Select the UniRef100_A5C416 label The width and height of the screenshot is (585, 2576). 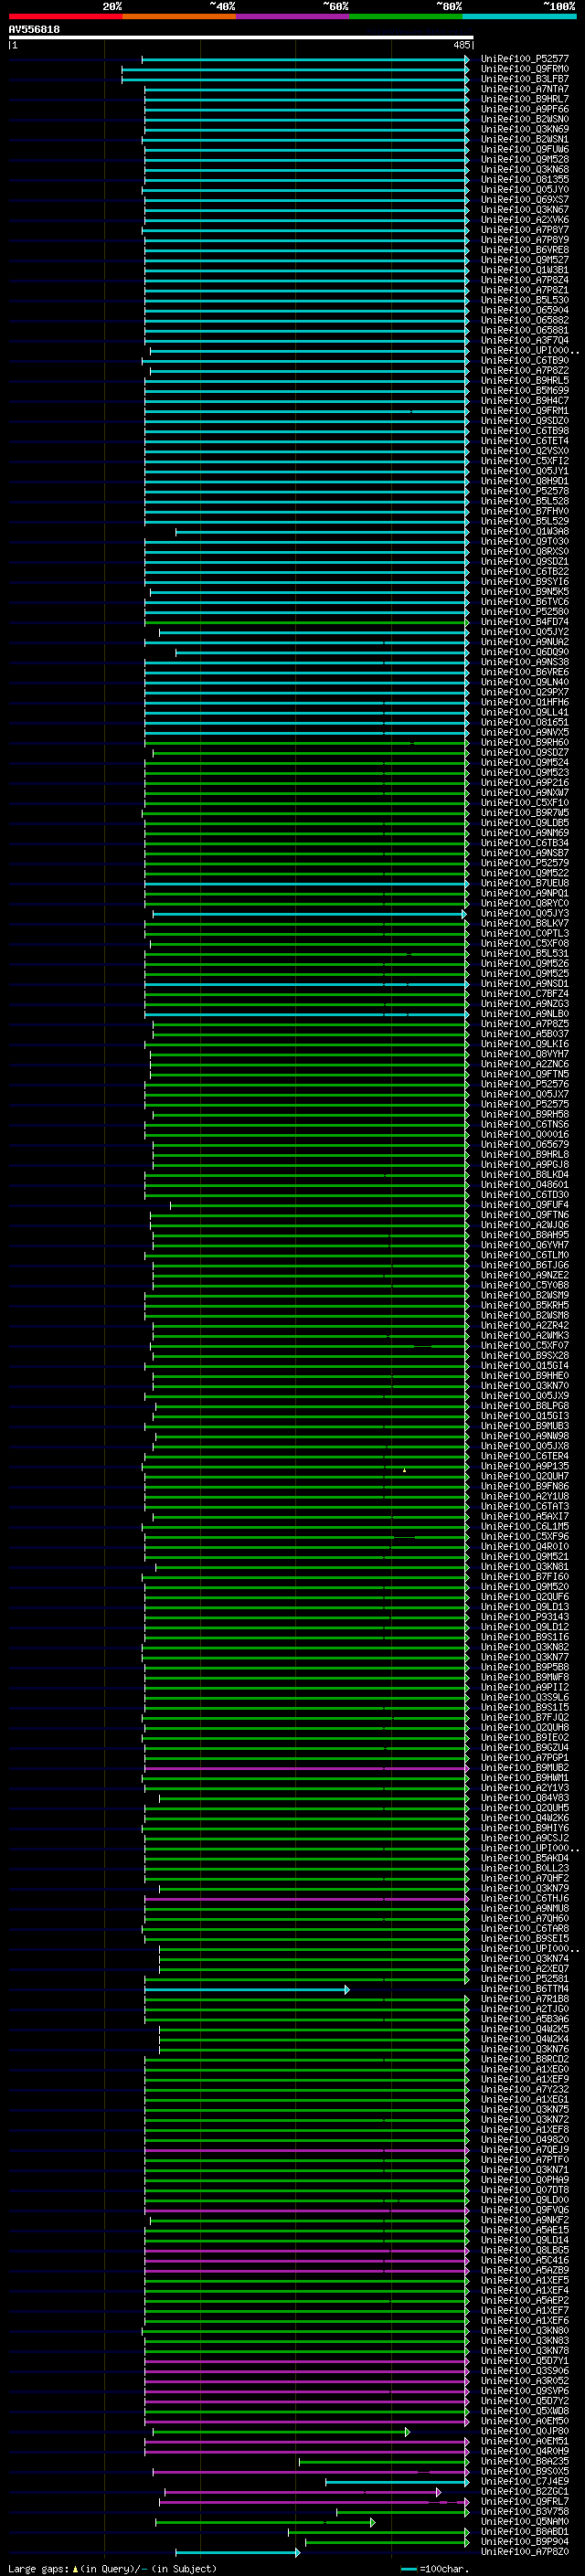[x=524, y=2260]
